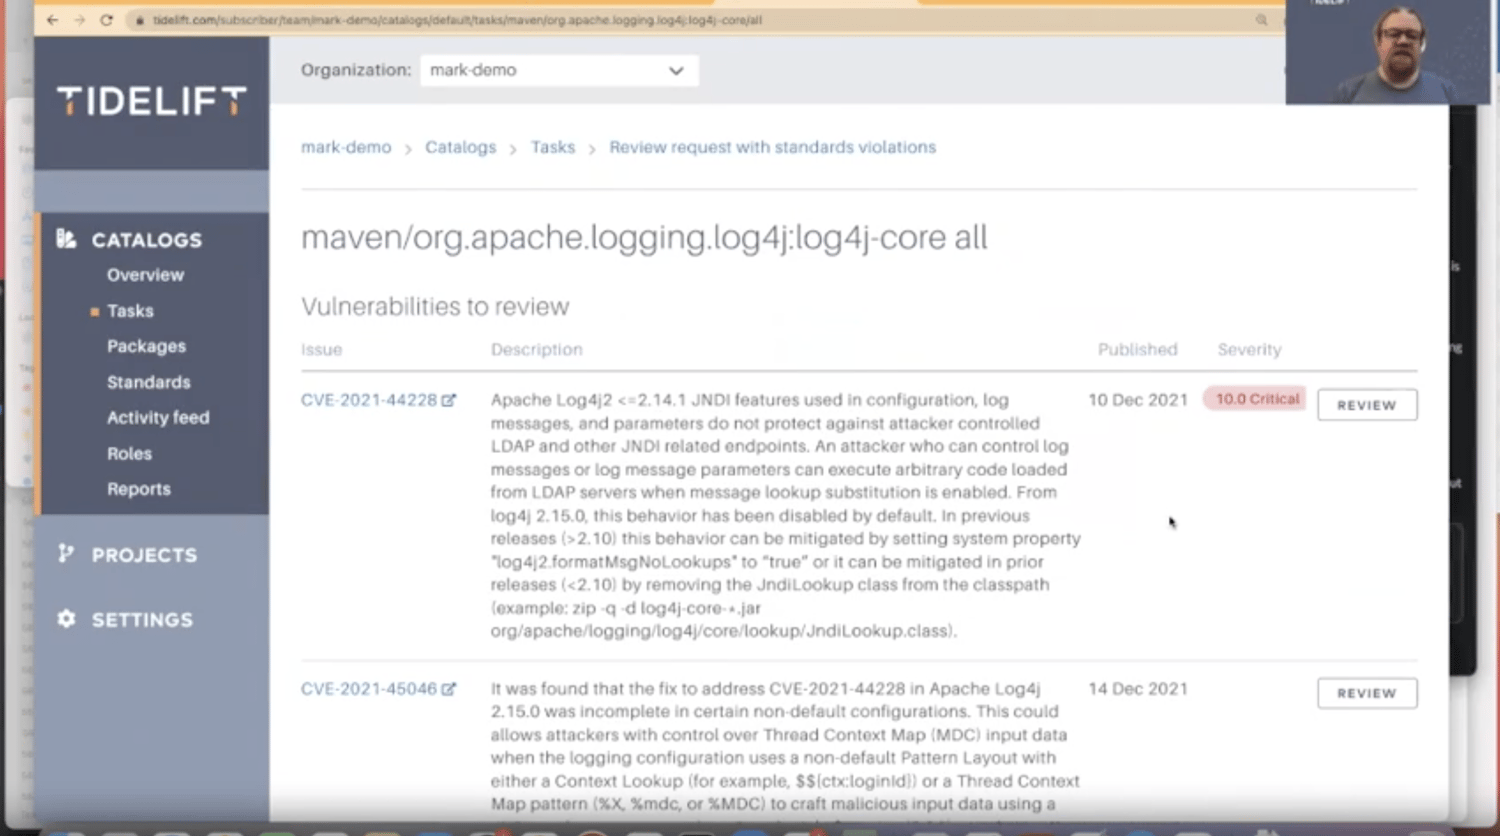Click REVIEW button for CVE-2021-45046
The image size is (1500, 836).
tap(1367, 693)
